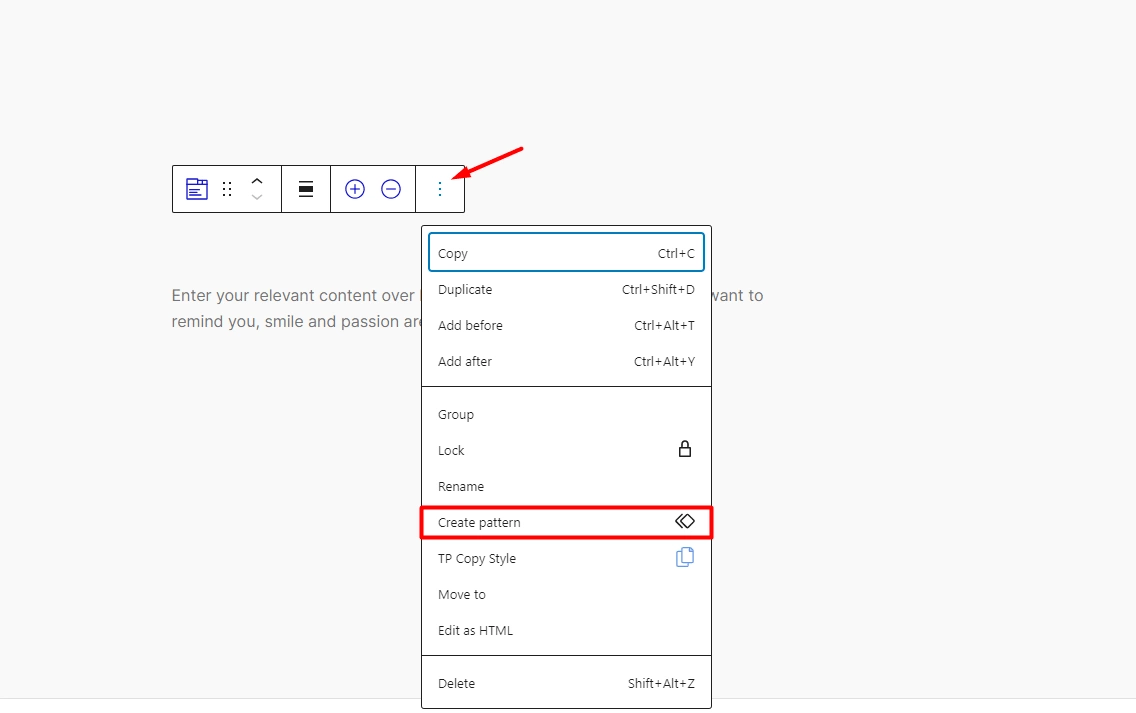
Task: Move the block down with the down chevron
Action: tap(257, 196)
